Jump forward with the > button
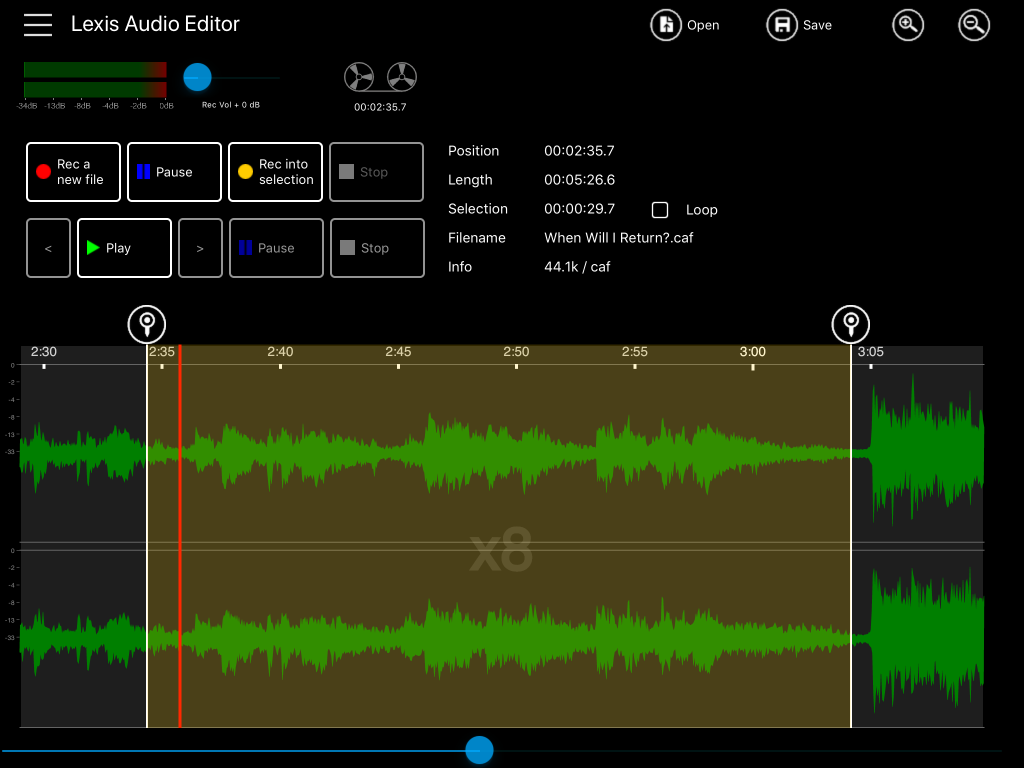The image size is (1024, 768). [200, 248]
